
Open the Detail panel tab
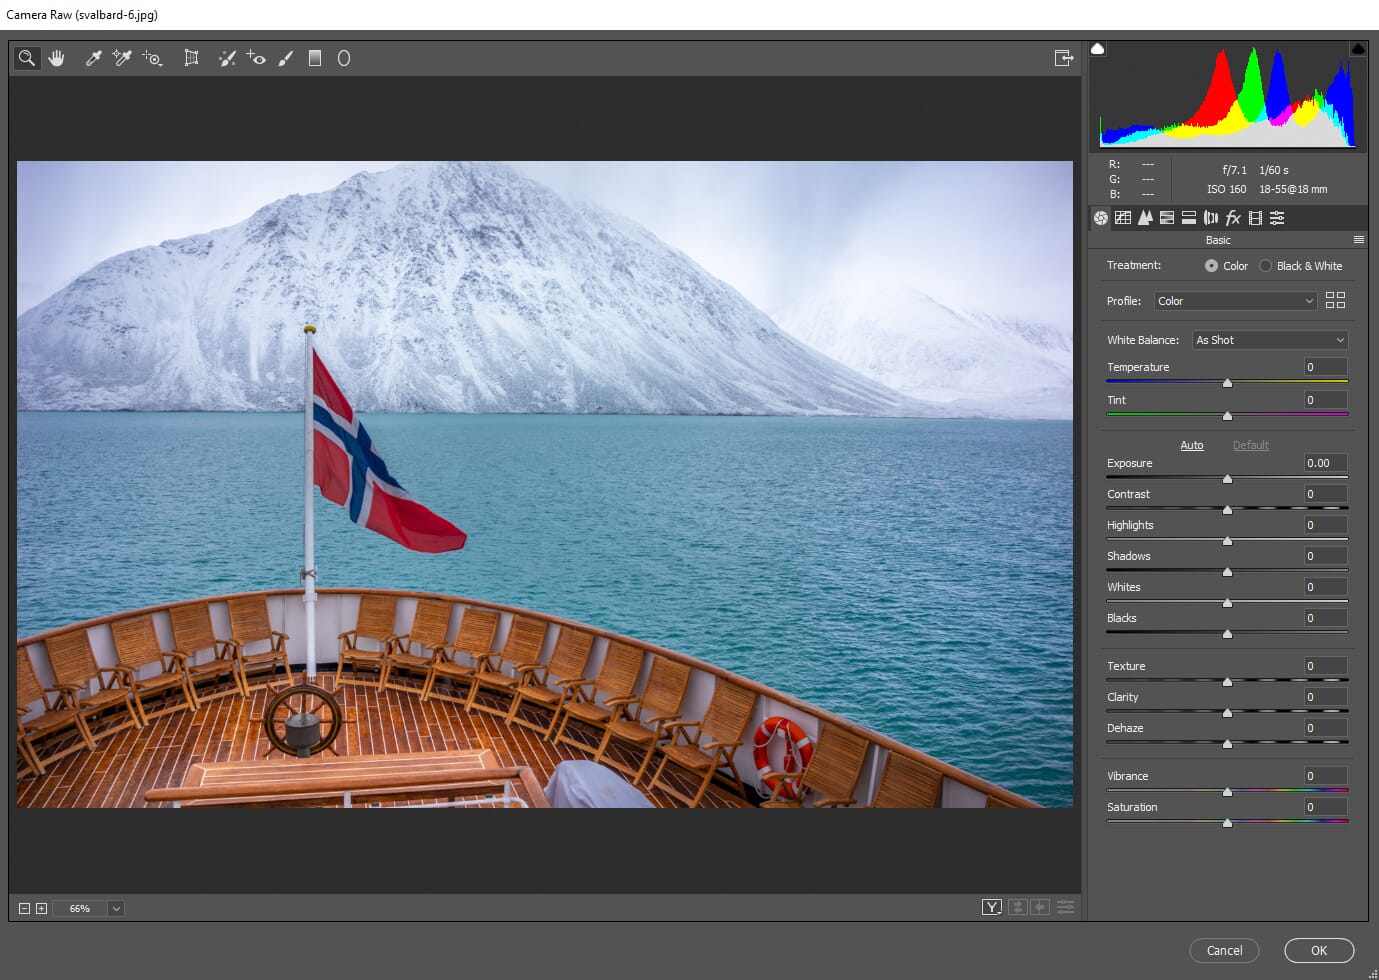[x=1145, y=217]
